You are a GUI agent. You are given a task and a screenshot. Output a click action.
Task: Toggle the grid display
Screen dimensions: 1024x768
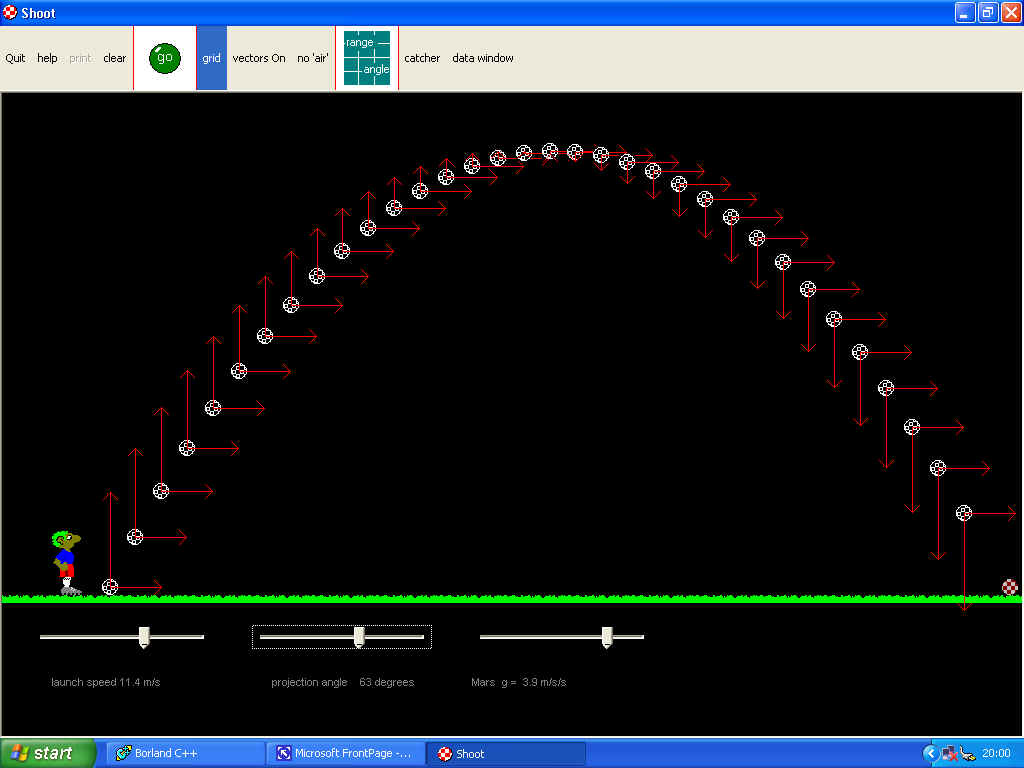211,58
